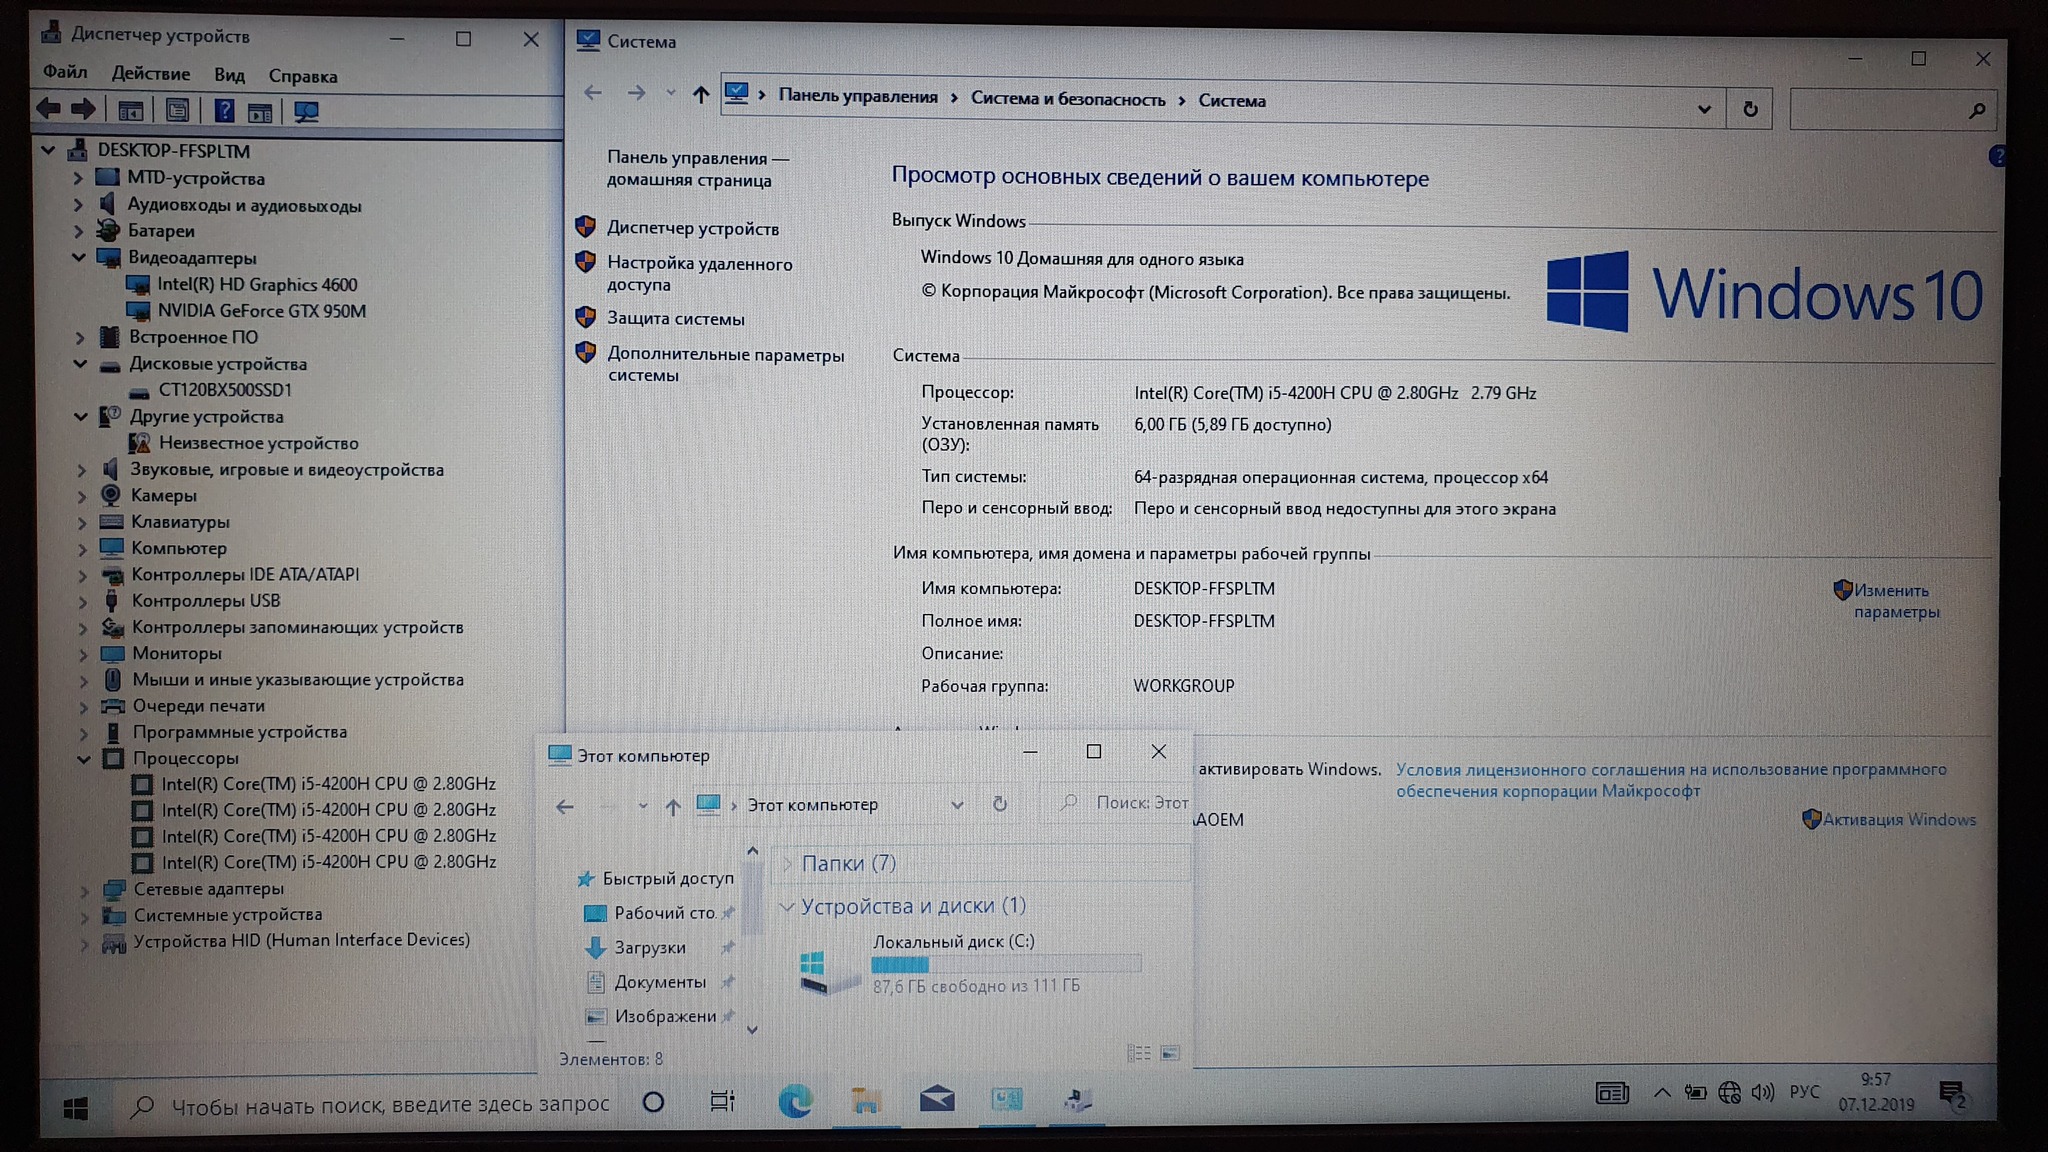Screen dimensions: 2048x1152
Task: Collapse the Видеоадаптеры tree node
Action: [x=79, y=257]
